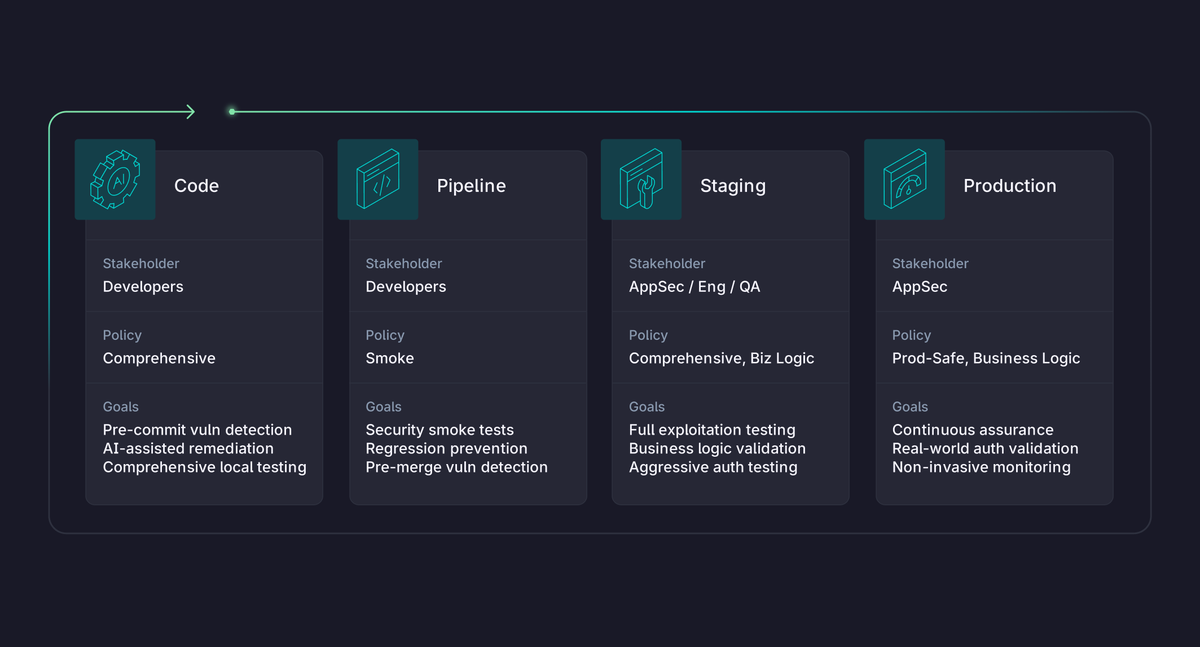Click Developers stakeholder in the Code card

143,287
